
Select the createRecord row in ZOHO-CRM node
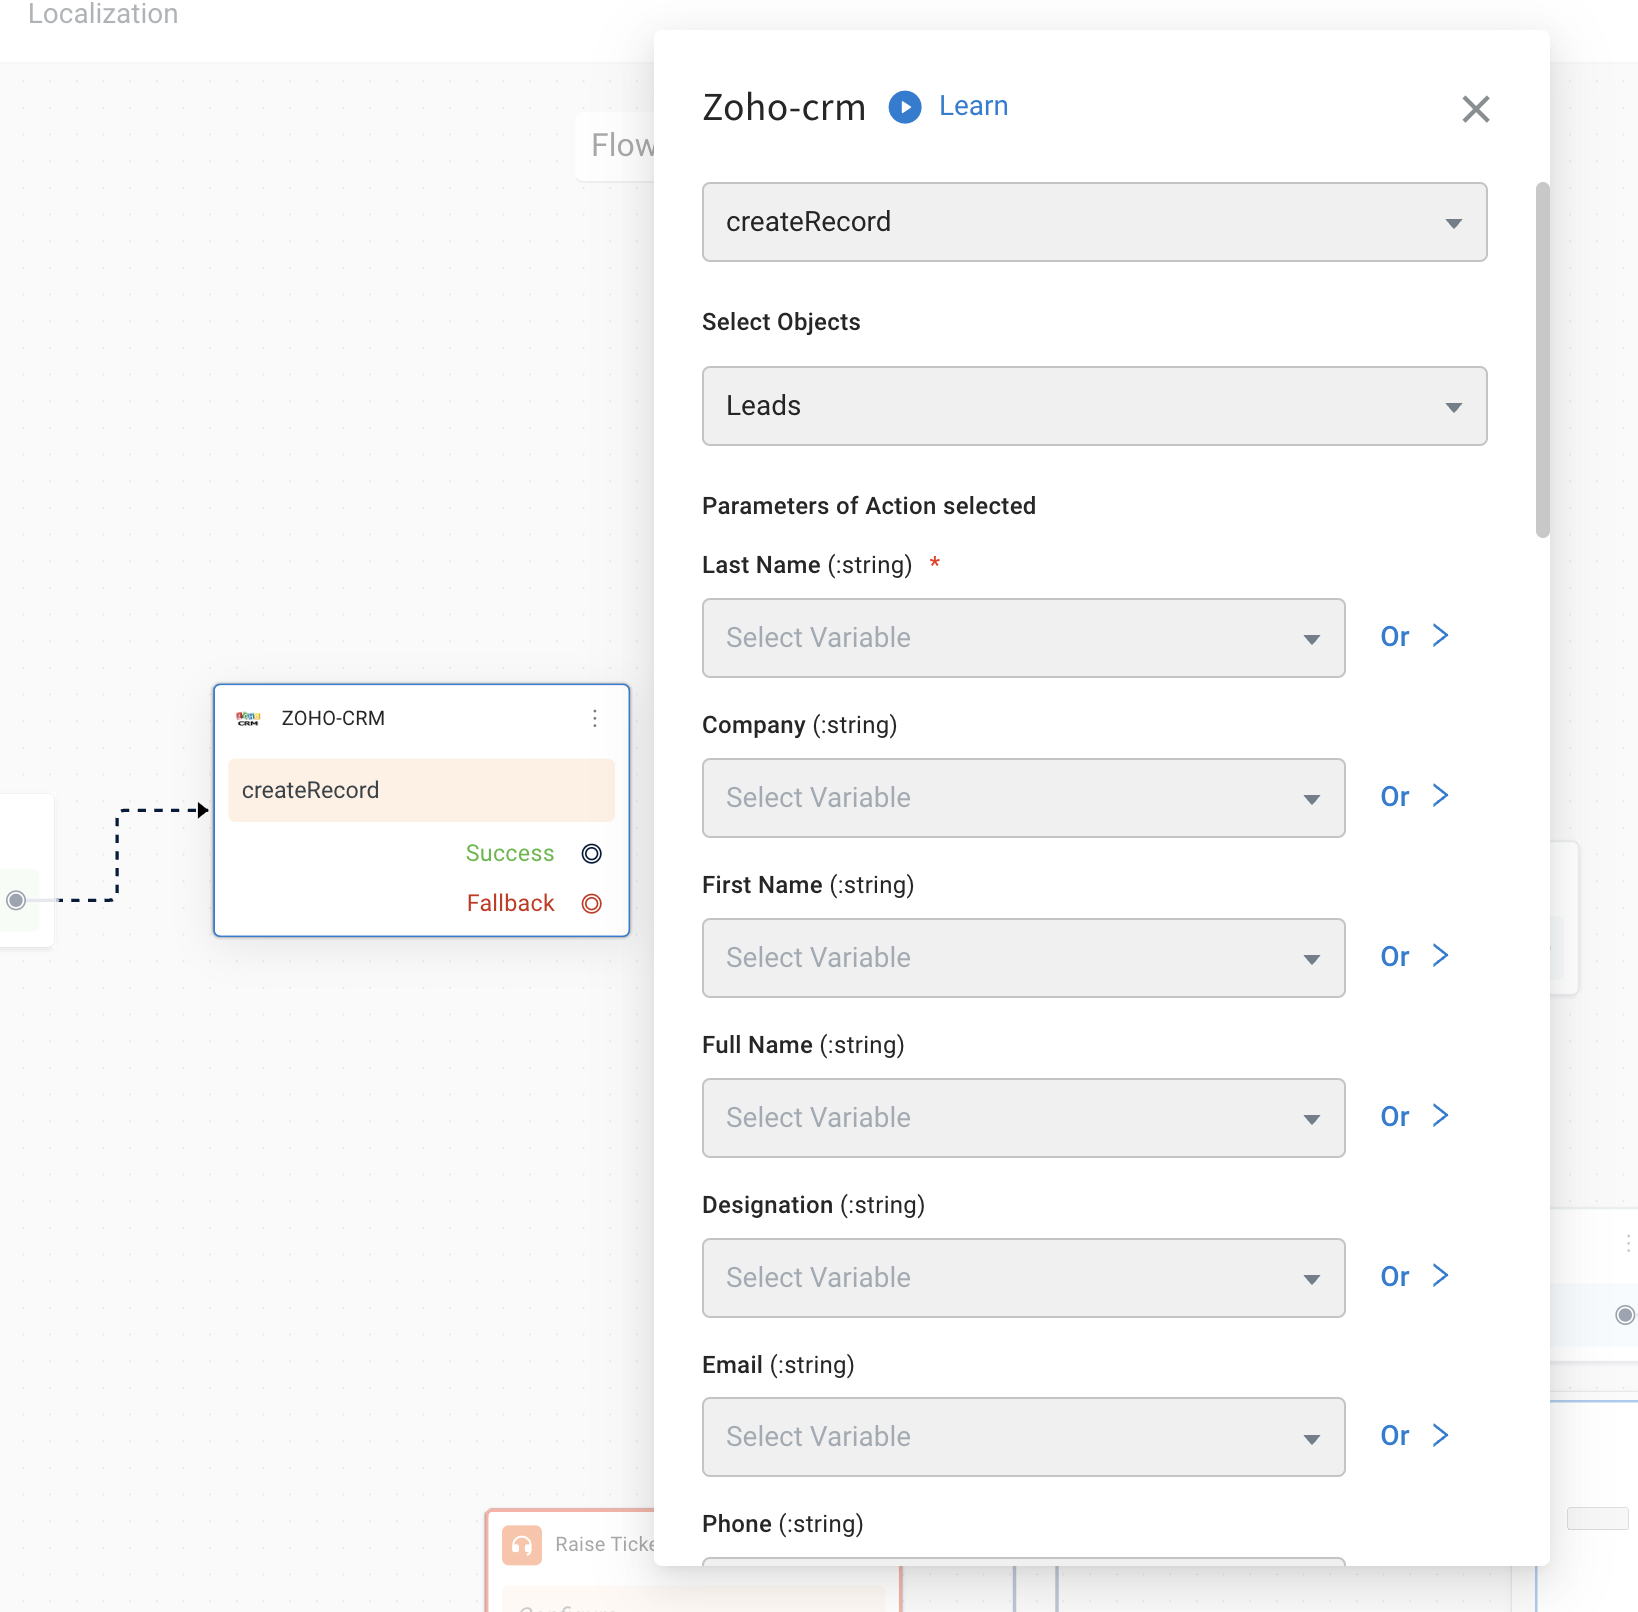(421, 790)
